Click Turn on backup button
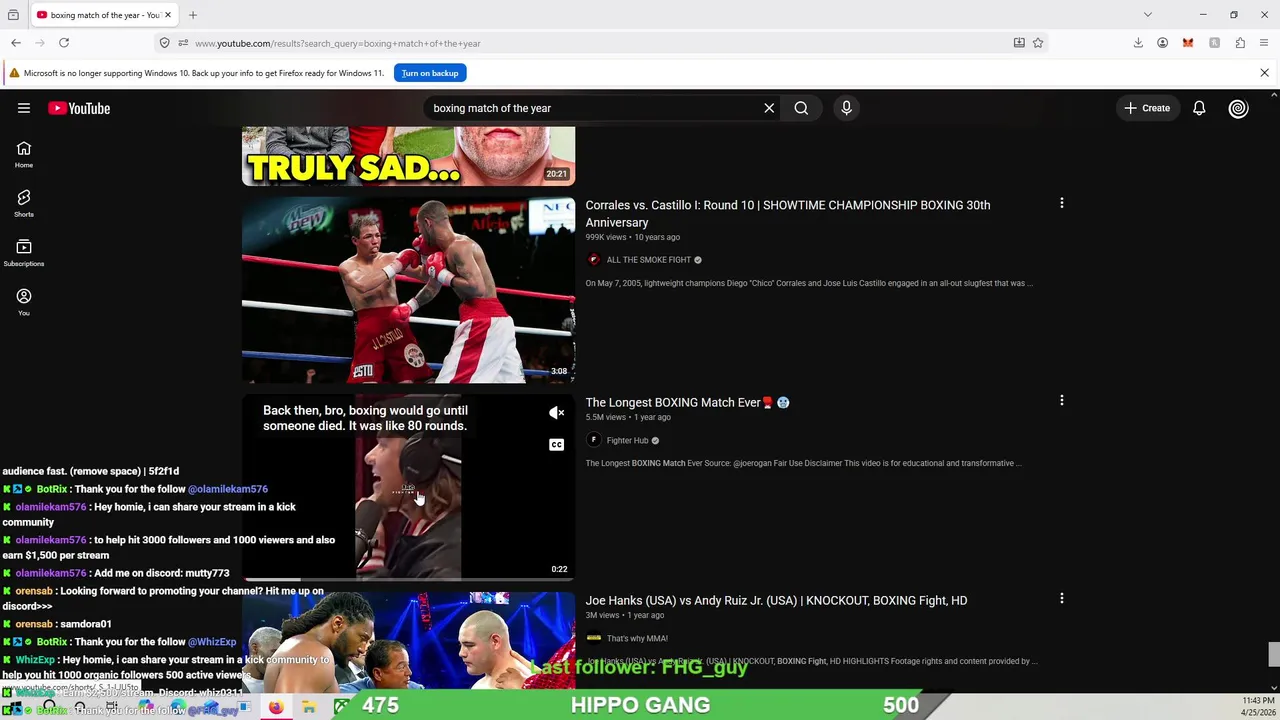 tap(430, 73)
